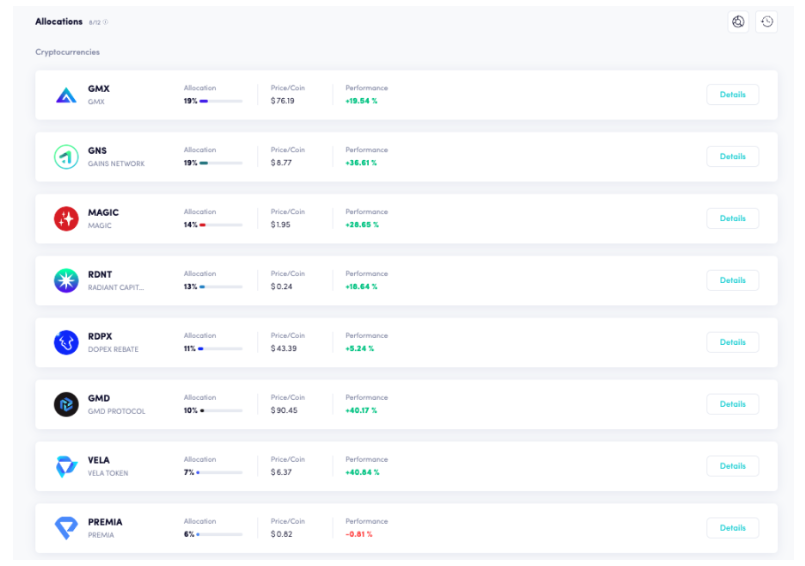The width and height of the screenshot is (805, 566).
Task: Open Details for GNS Gains Network
Action: click(x=733, y=157)
